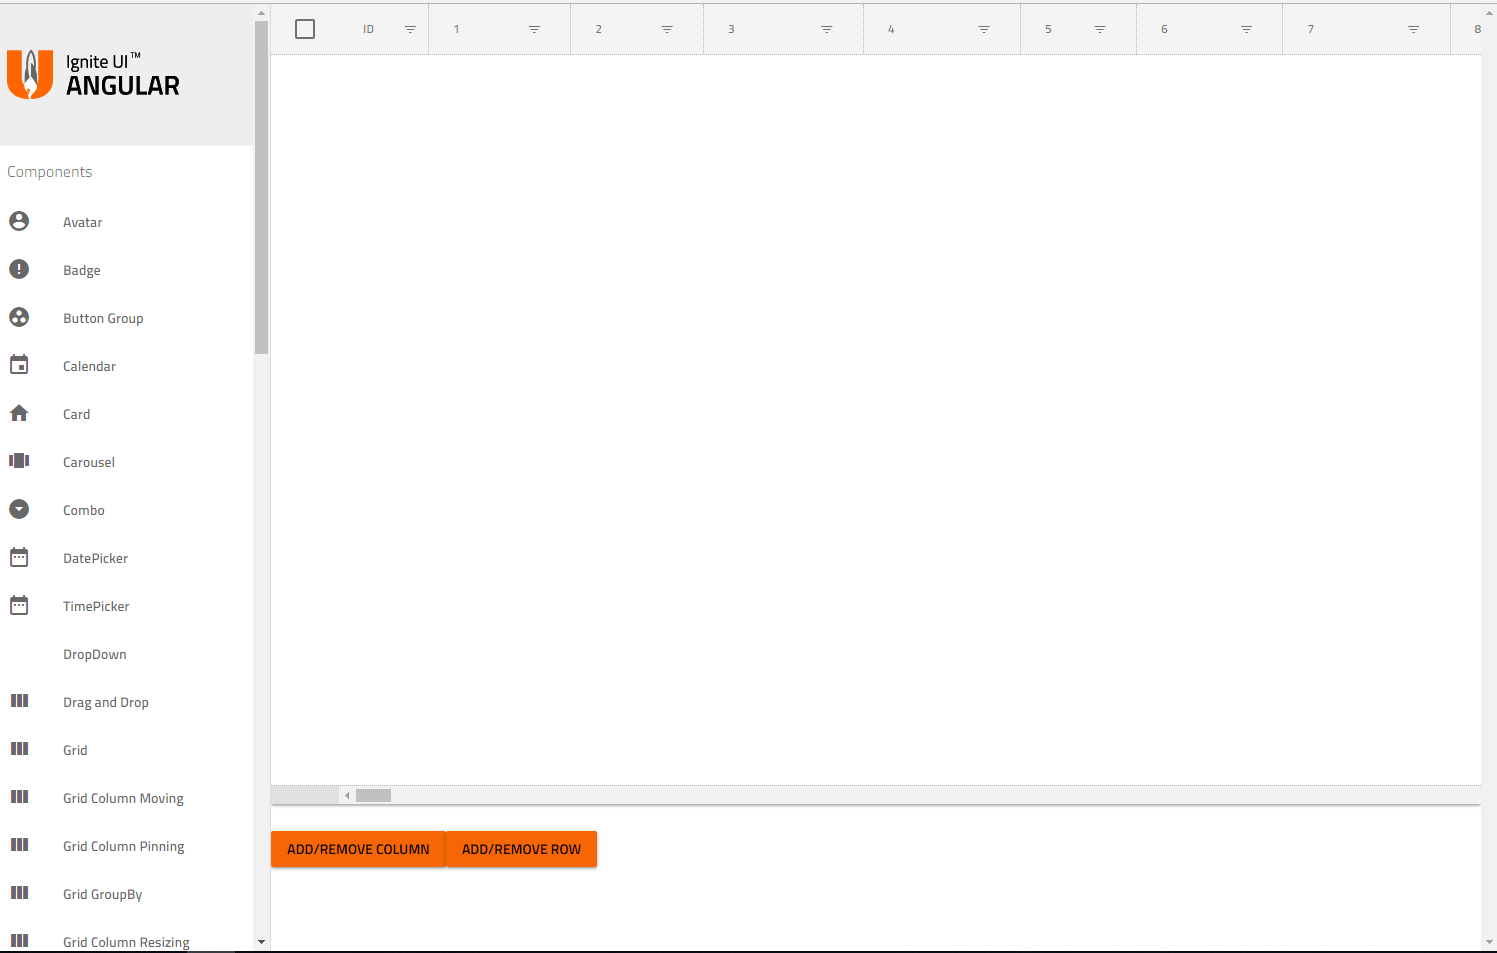
Task: Click the Ignite UI Angular logo
Action: [93, 74]
